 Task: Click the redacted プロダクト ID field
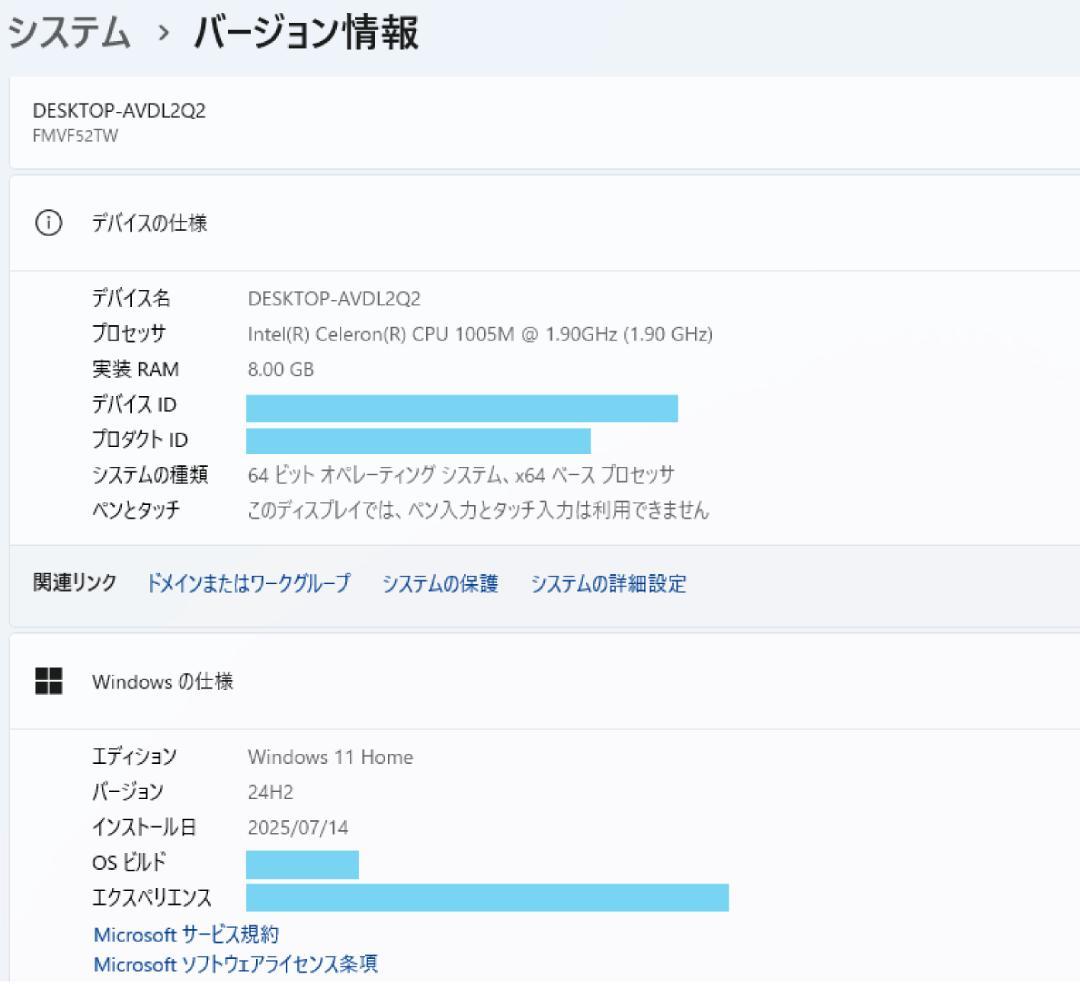point(419,439)
